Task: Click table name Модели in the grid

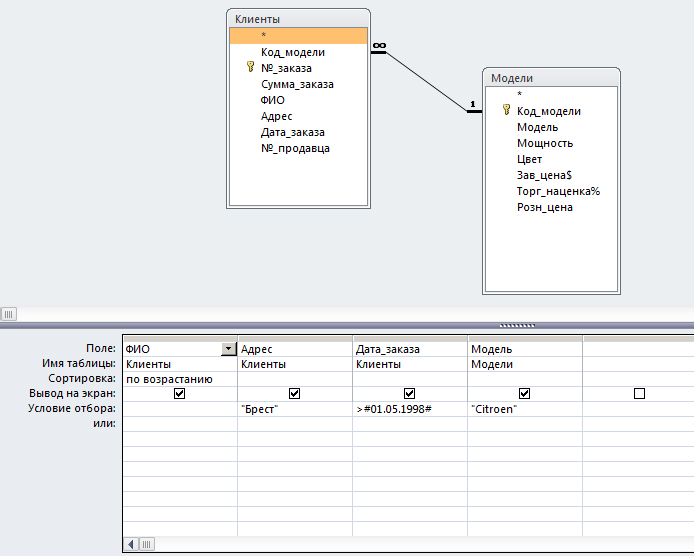Action: click(x=525, y=364)
